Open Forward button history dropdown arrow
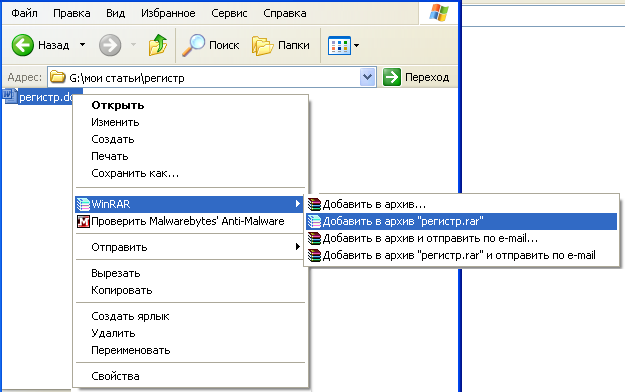Viewport: 625px width, 392px height. [x=134, y=45]
